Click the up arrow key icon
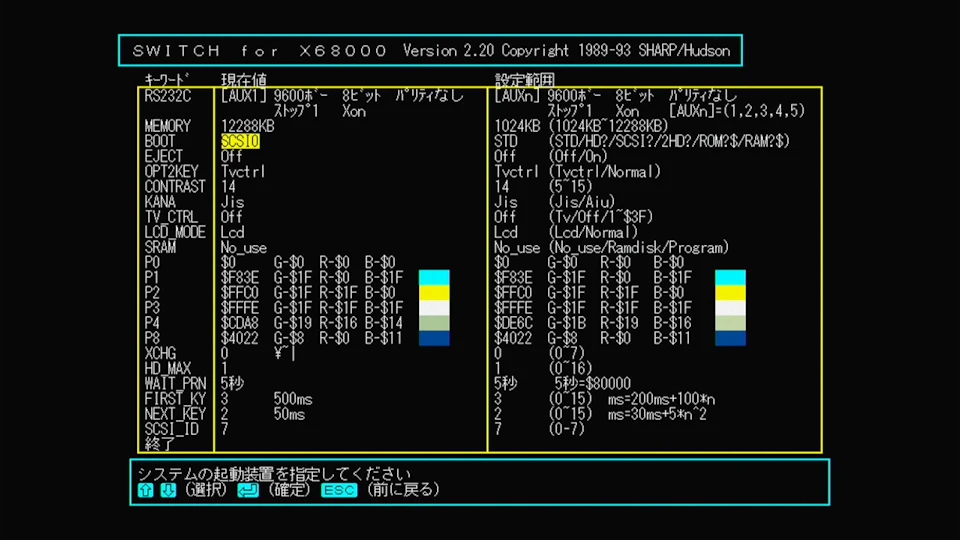The height and width of the screenshot is (540, 960). tap(145, 490)
